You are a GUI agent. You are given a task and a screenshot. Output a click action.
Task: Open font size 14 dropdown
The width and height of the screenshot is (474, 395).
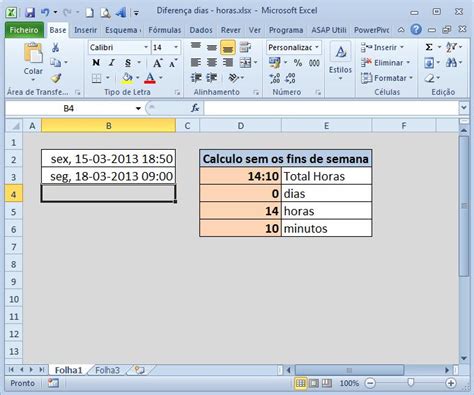coord(176,47)
